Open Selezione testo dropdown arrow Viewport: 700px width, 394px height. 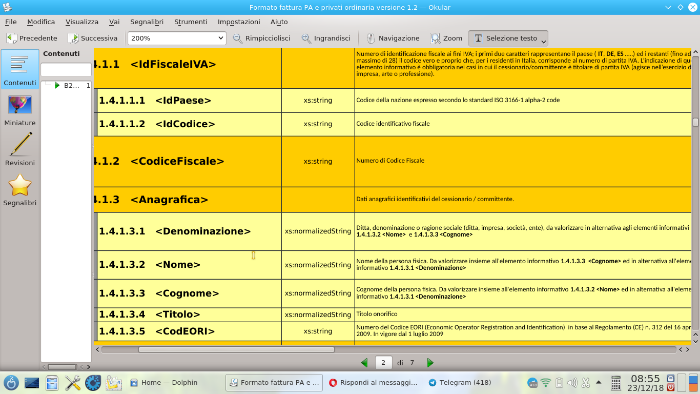[544, 40]
